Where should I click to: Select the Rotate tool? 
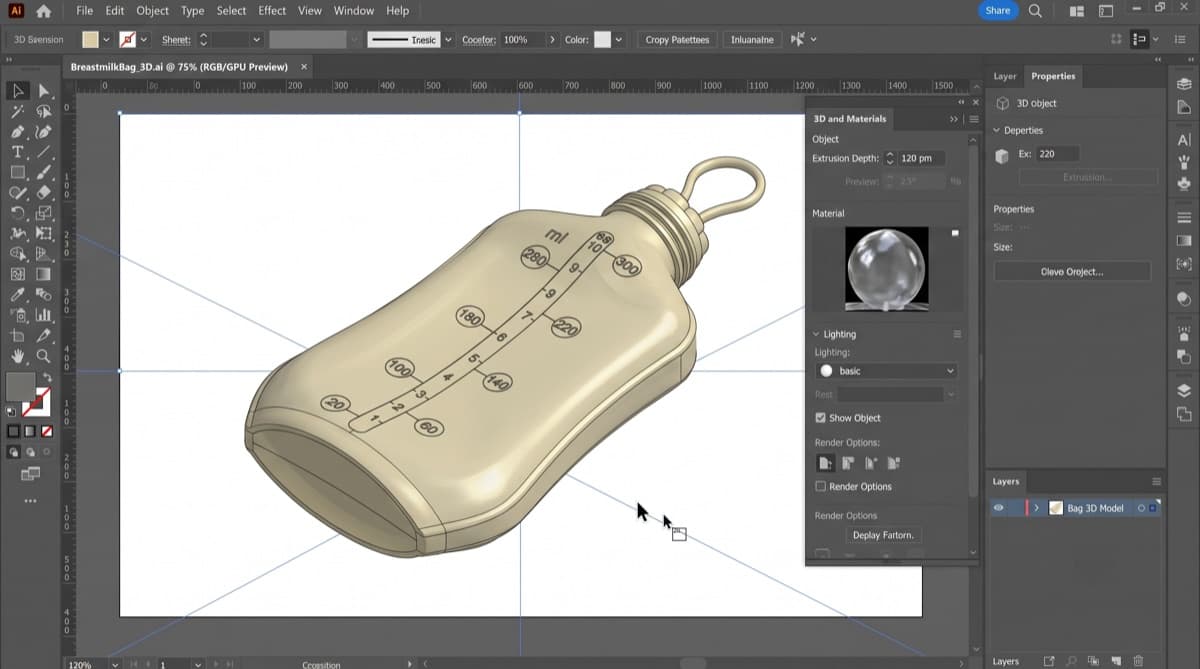coord(17,213)
